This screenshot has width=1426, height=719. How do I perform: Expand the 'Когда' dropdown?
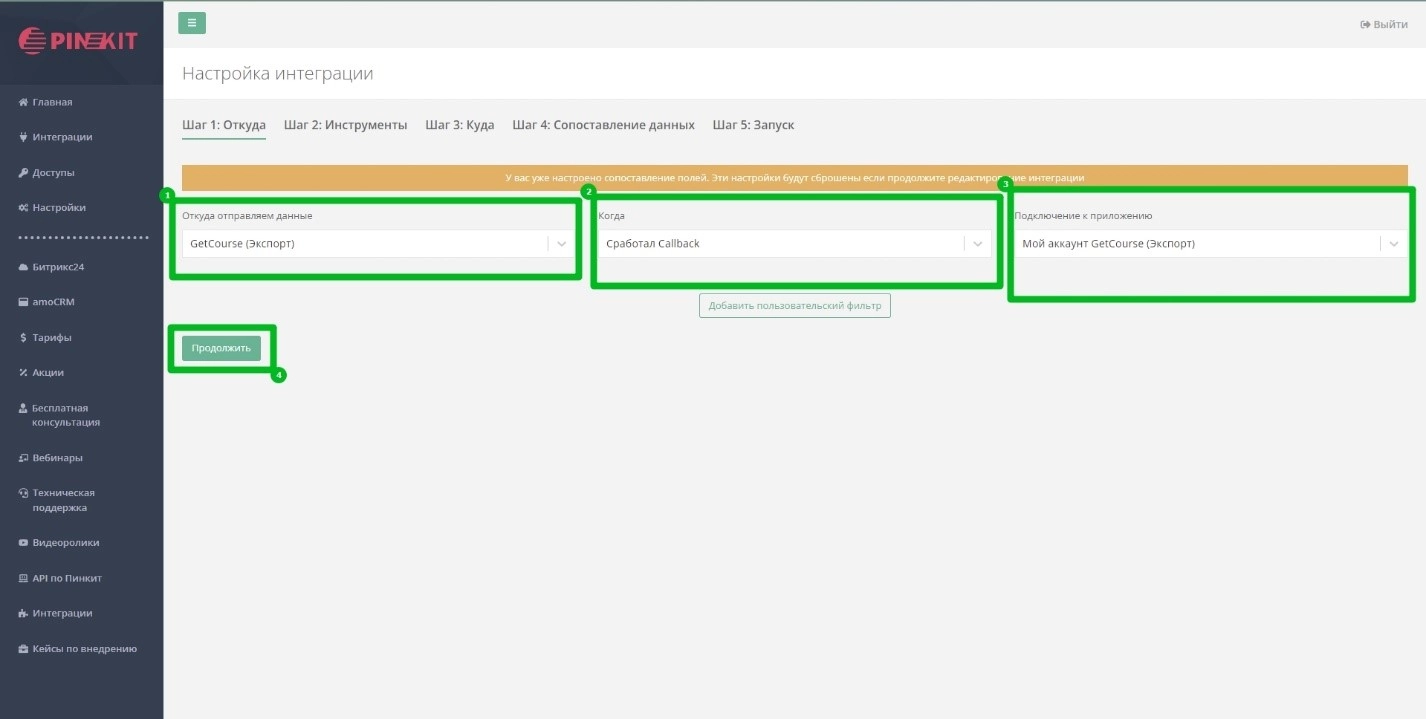click(x=794, y=244)
